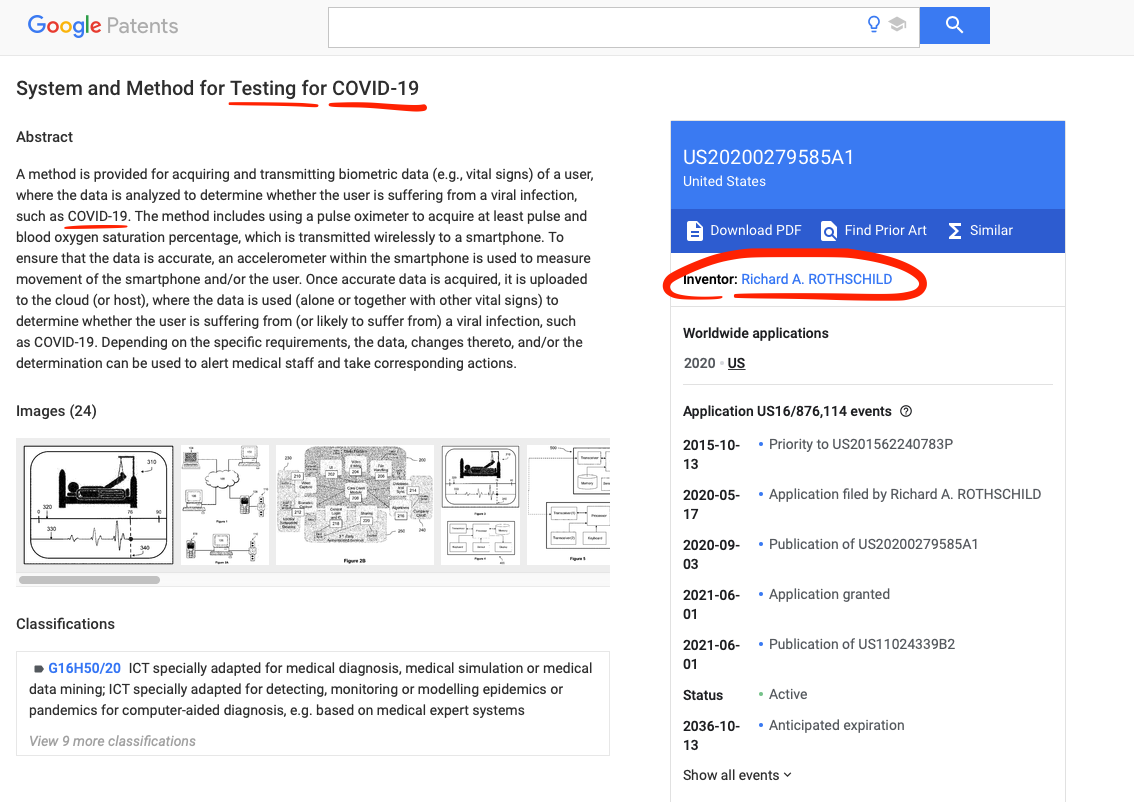Click the patent title heading
Screen dimensions: 1134x802
[x=217, y=88]
